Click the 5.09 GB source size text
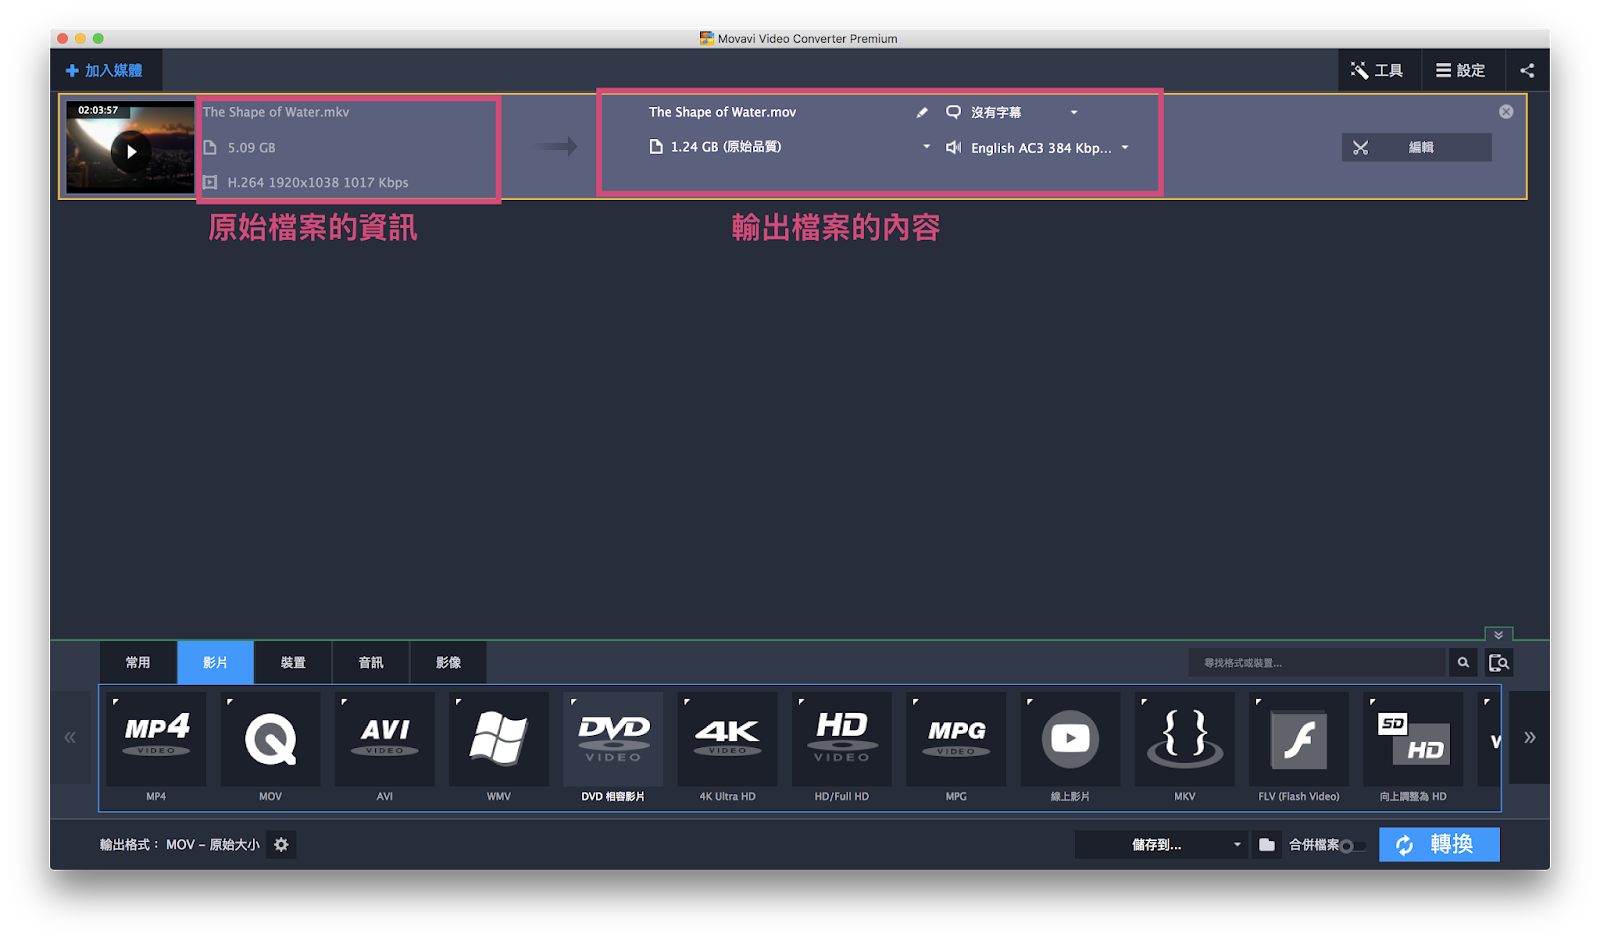Image resolution: width=1600 pixels, height=941 pixels. pyautogui.click(x=251, y=147)
